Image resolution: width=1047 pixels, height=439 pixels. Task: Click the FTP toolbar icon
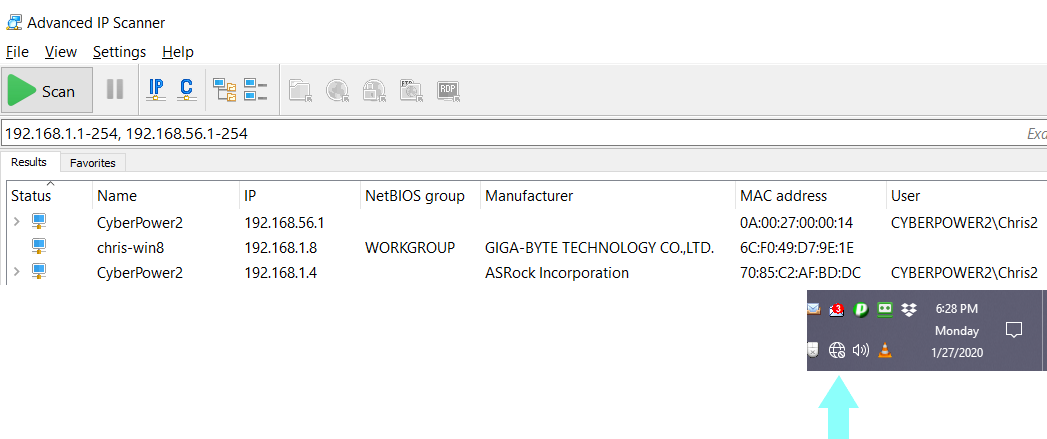tap(411, 90)
